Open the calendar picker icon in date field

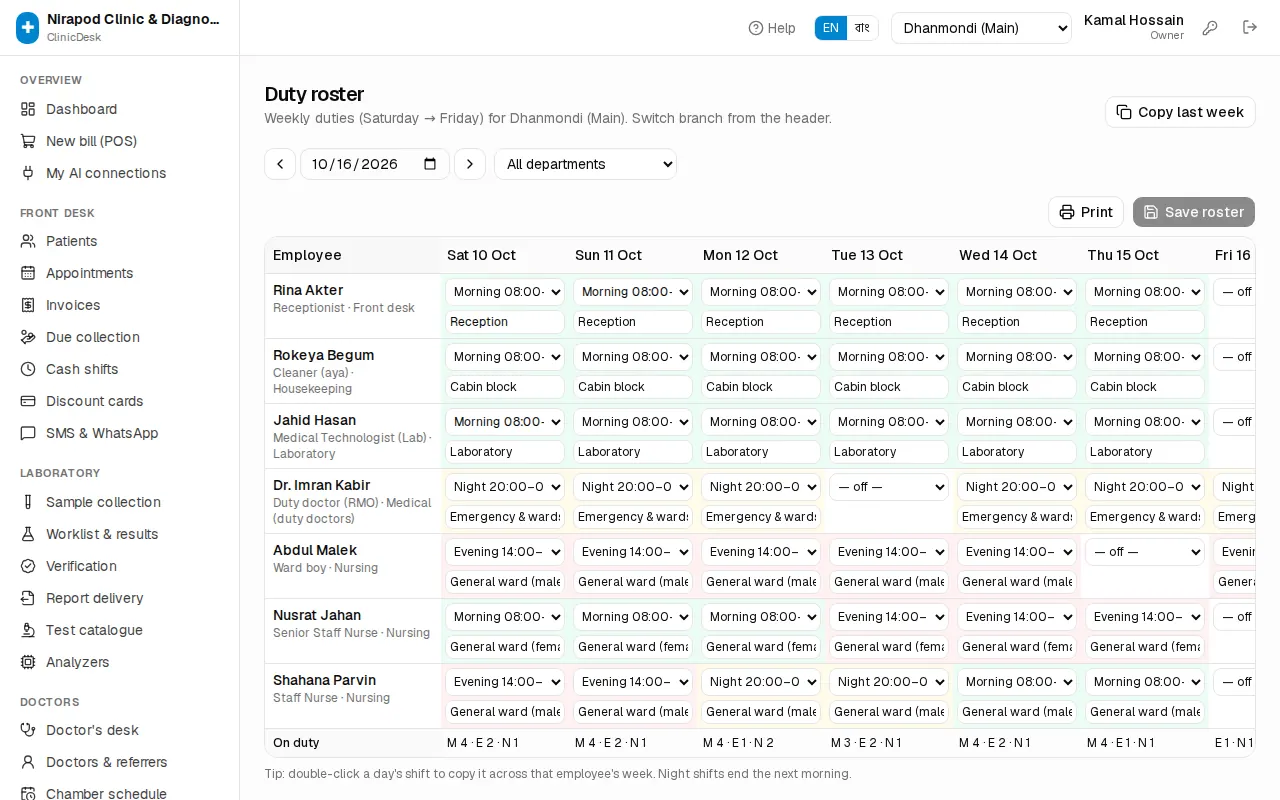430,164
